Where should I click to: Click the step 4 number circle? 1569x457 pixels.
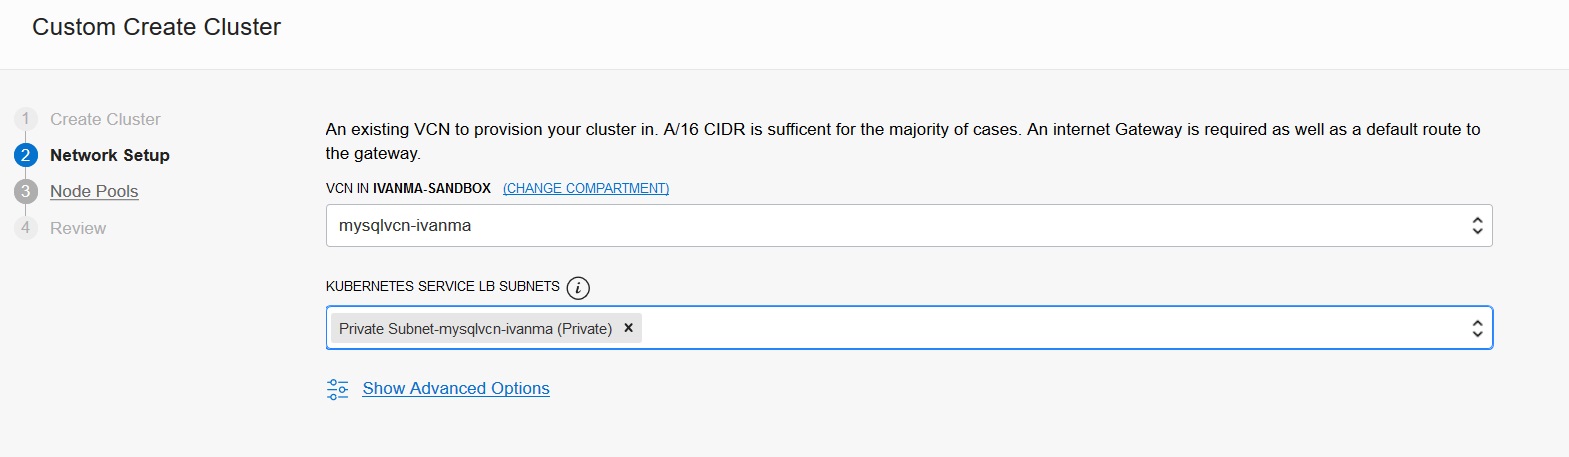point(25,228)
